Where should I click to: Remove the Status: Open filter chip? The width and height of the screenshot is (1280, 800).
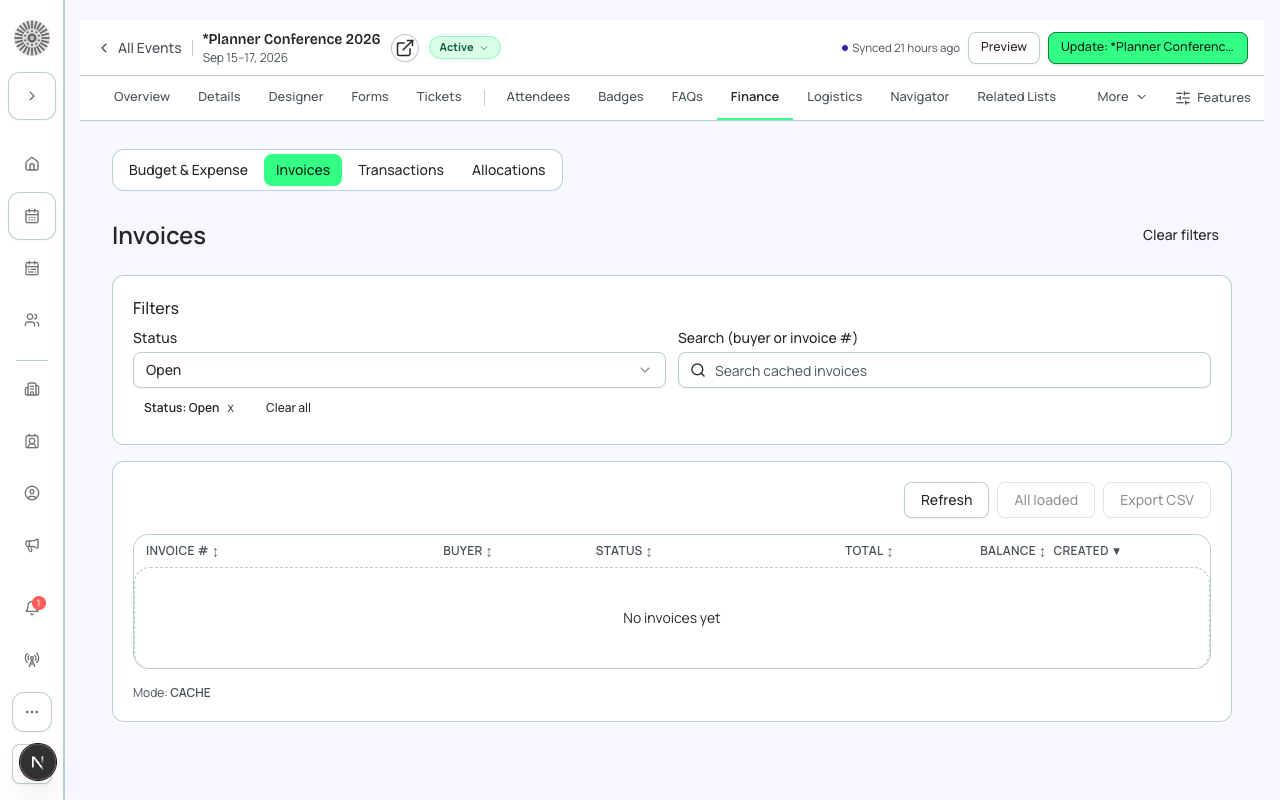click(231, 408)
